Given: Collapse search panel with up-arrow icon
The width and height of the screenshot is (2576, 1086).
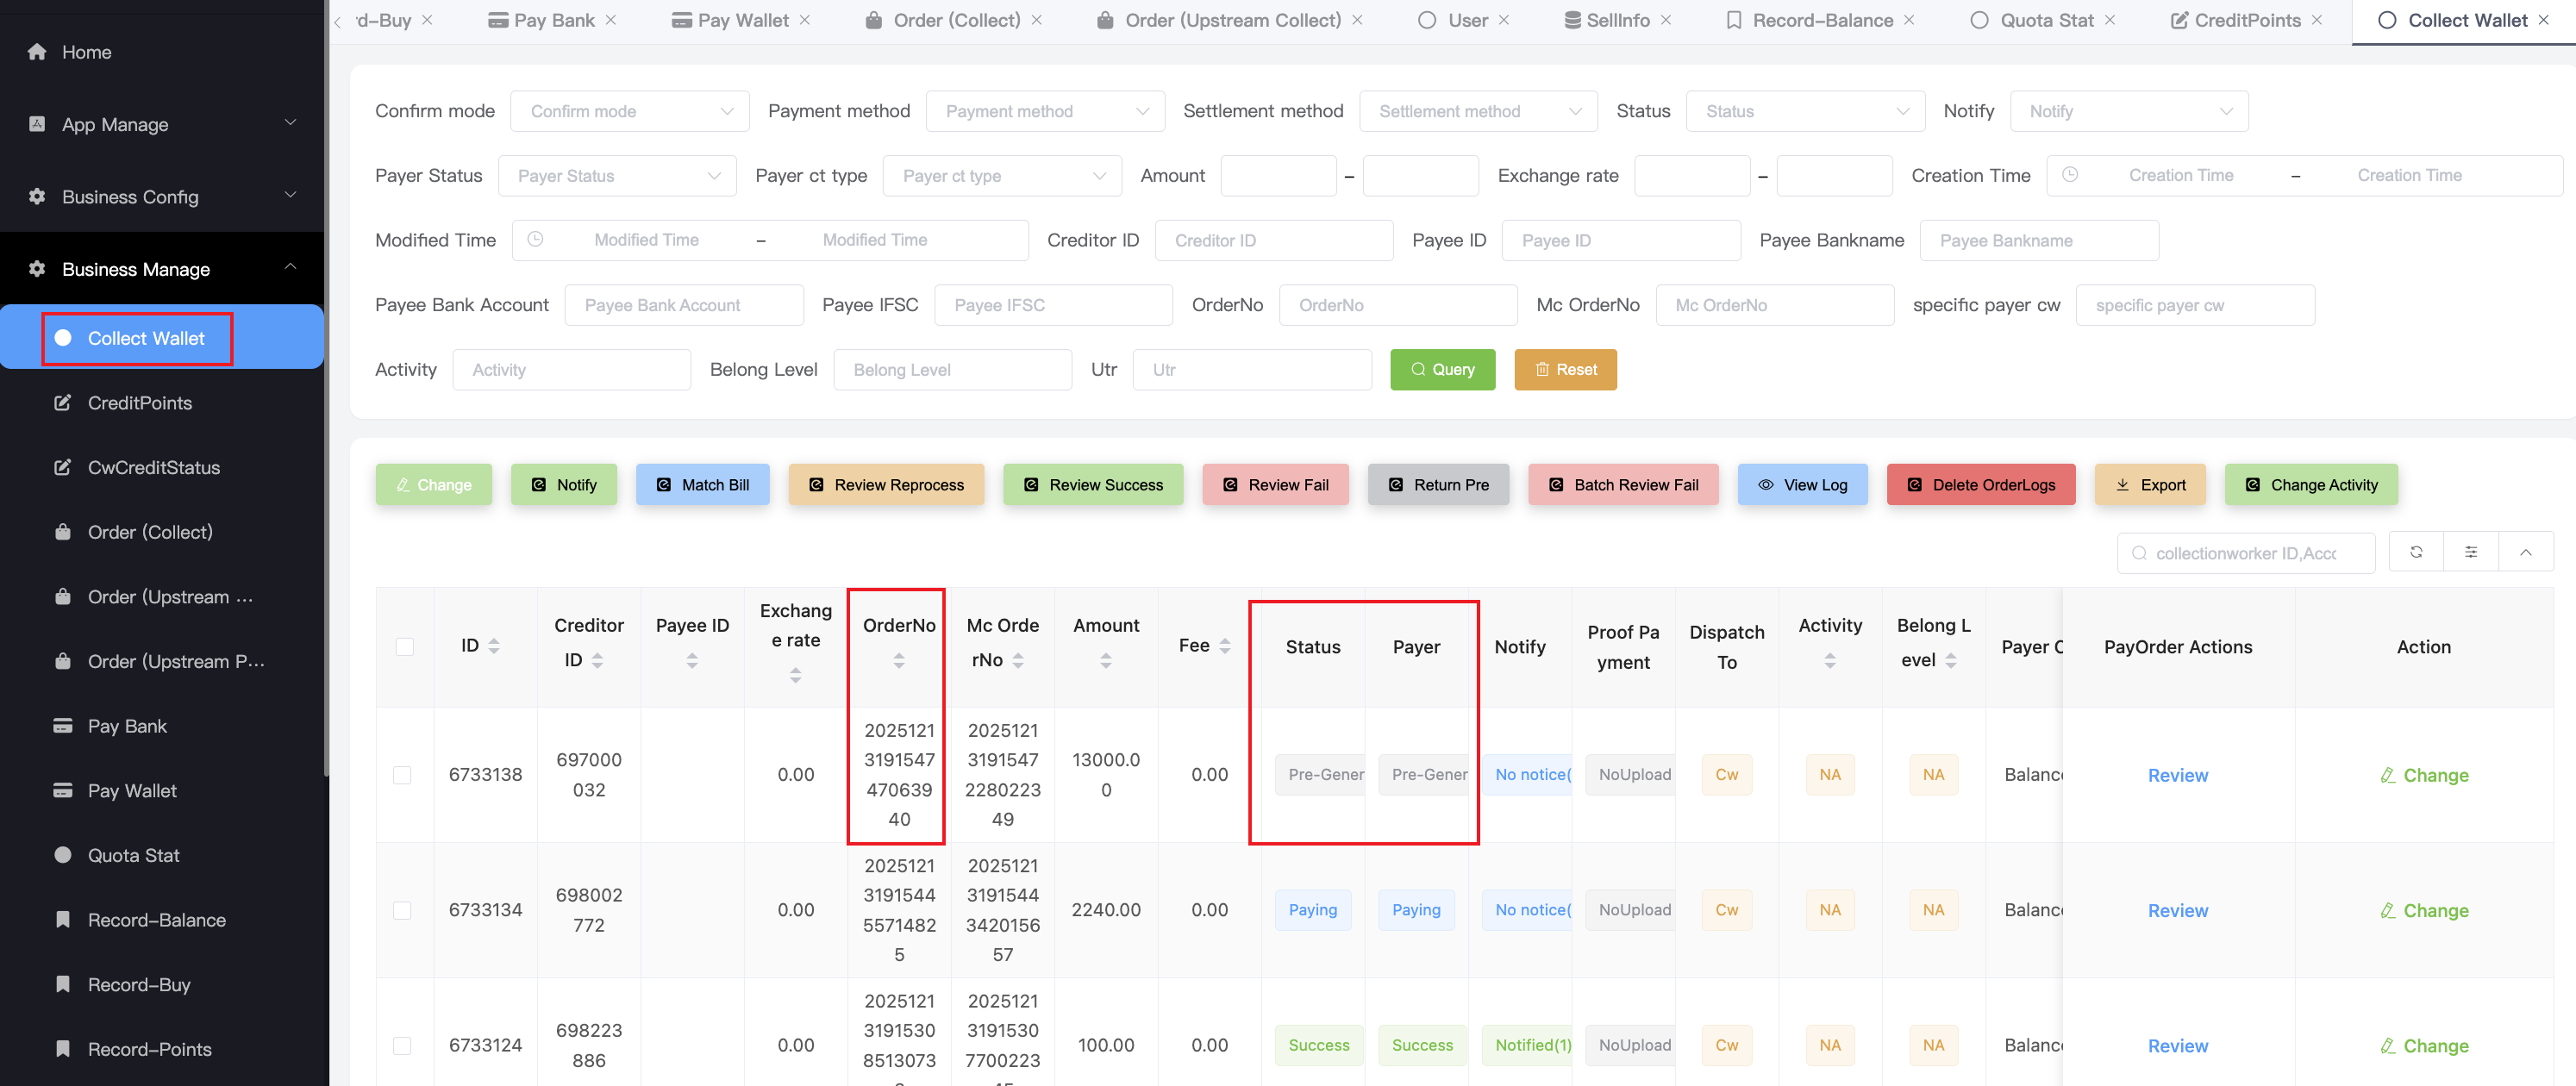Looking at the screenshot, I should coord(2525,552).
